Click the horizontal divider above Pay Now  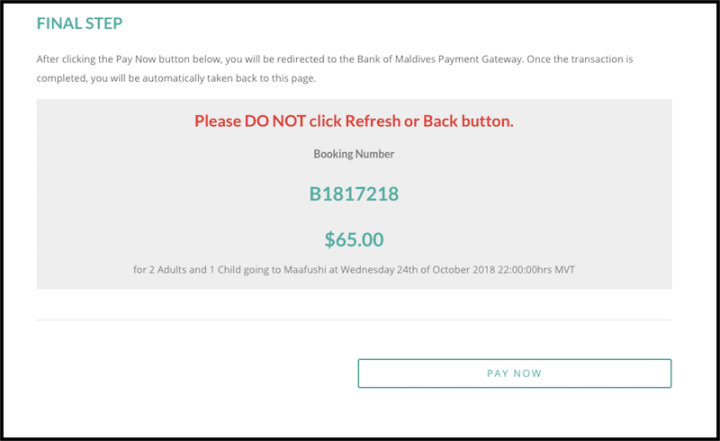tap(354, 320)
